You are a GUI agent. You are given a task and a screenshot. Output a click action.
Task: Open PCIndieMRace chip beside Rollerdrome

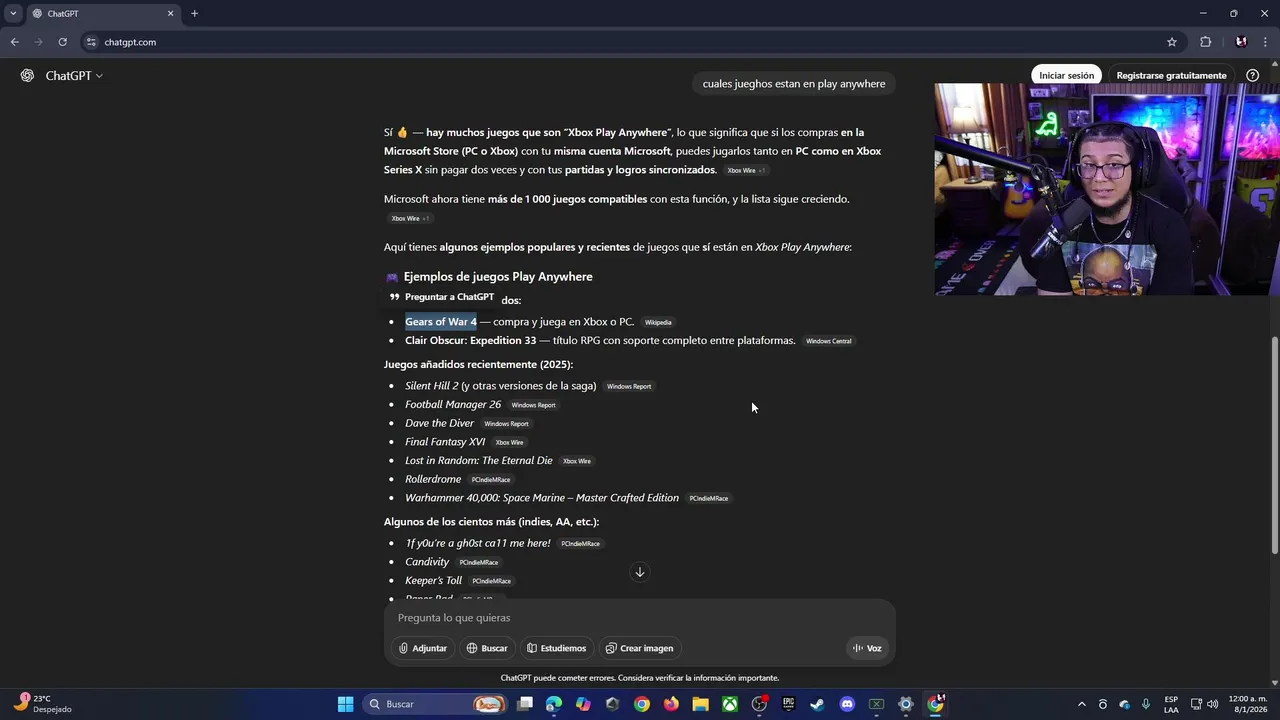pyautogui.click(x=491, y=480)
